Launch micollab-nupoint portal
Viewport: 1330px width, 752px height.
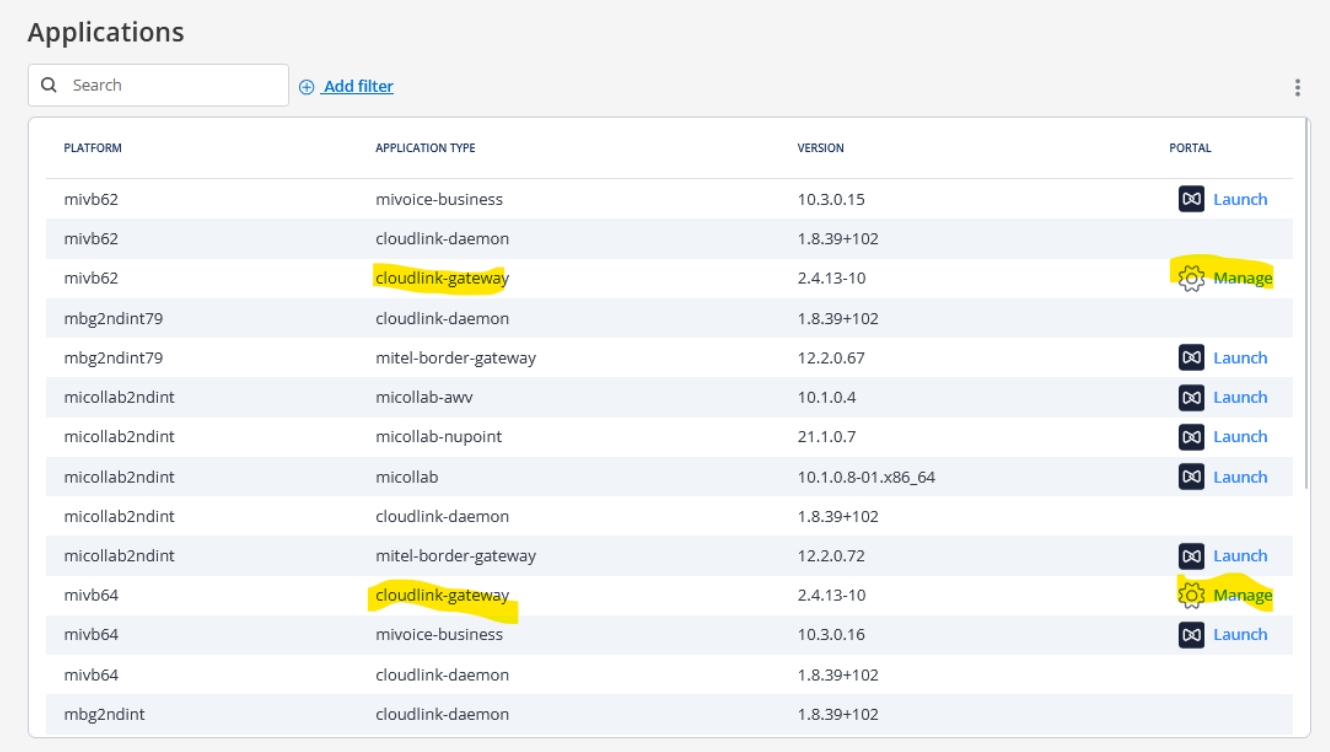(x=1240, y=437)
